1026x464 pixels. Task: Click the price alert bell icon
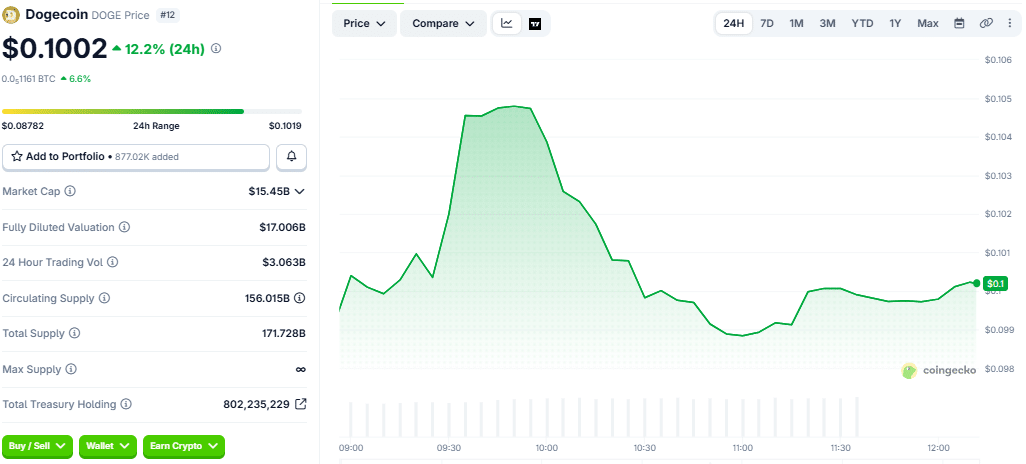[292, 157]
